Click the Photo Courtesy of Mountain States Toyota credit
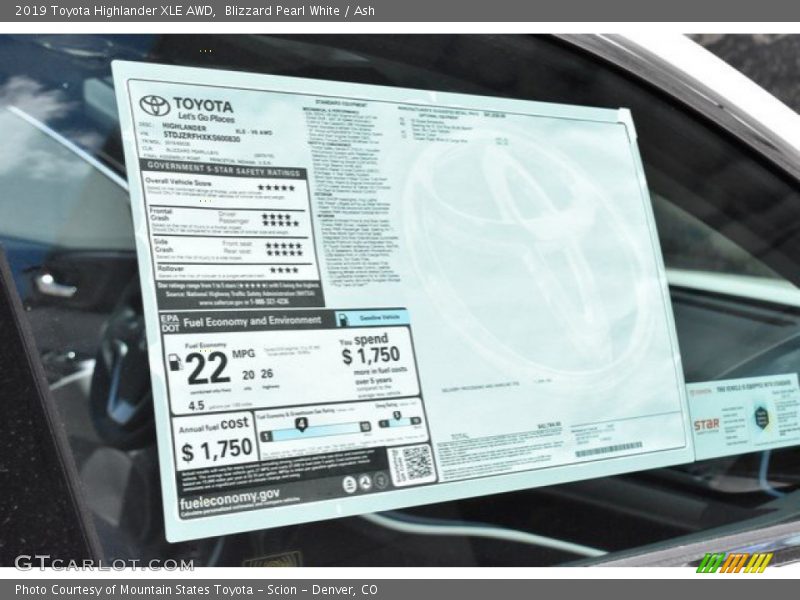Screen dimensions: 800x600 pos(196,590)
